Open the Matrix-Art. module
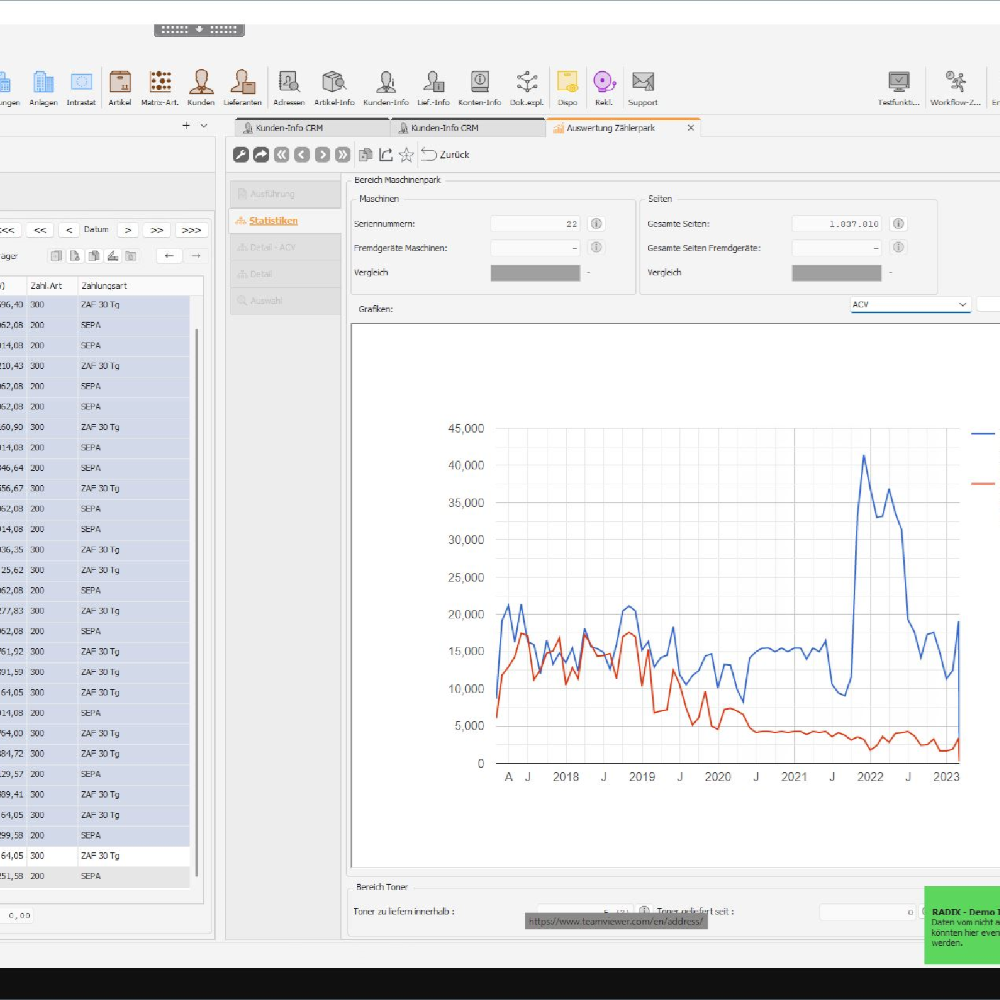 pos(160,87)
